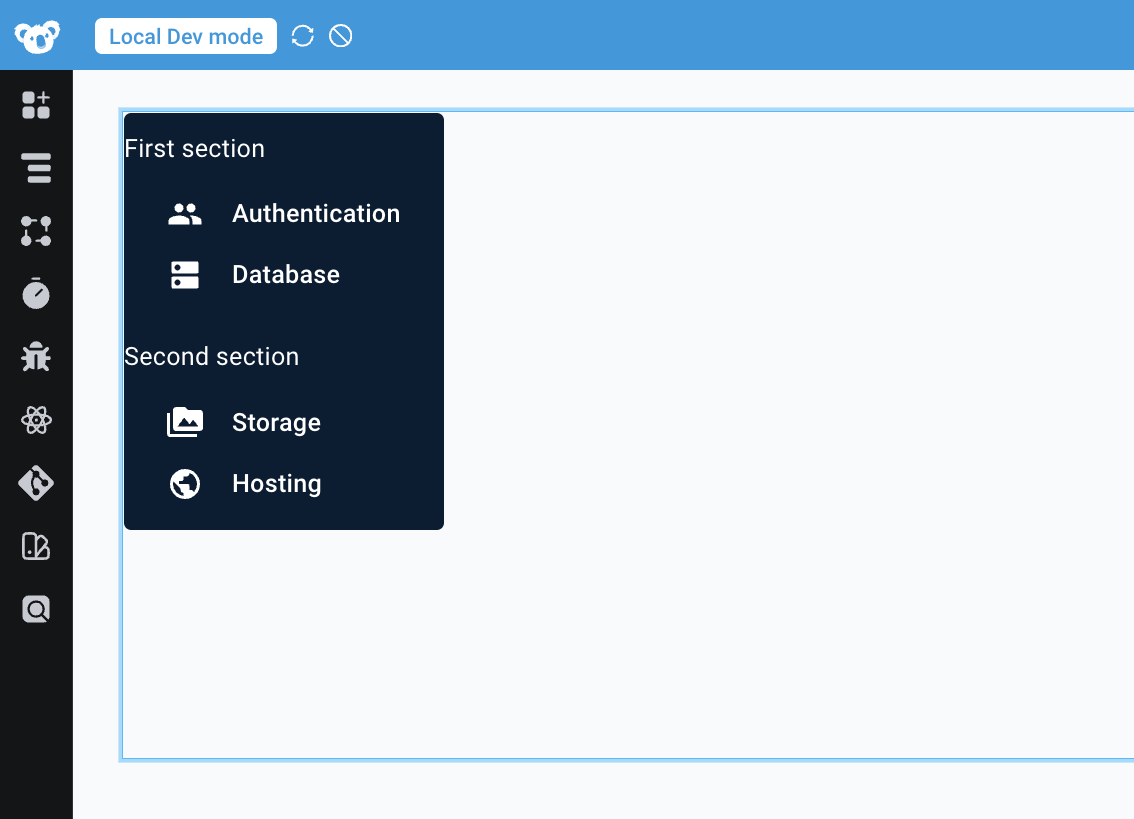Screen dimensions: 1134x819
Task: Click the koala logo in top bar
Action: (36, 35)
